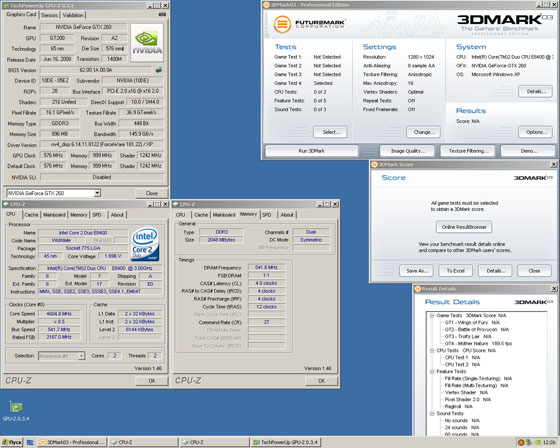Click Details... button in 3DMark Score window

pyautogui.click(x=495, y=270)
